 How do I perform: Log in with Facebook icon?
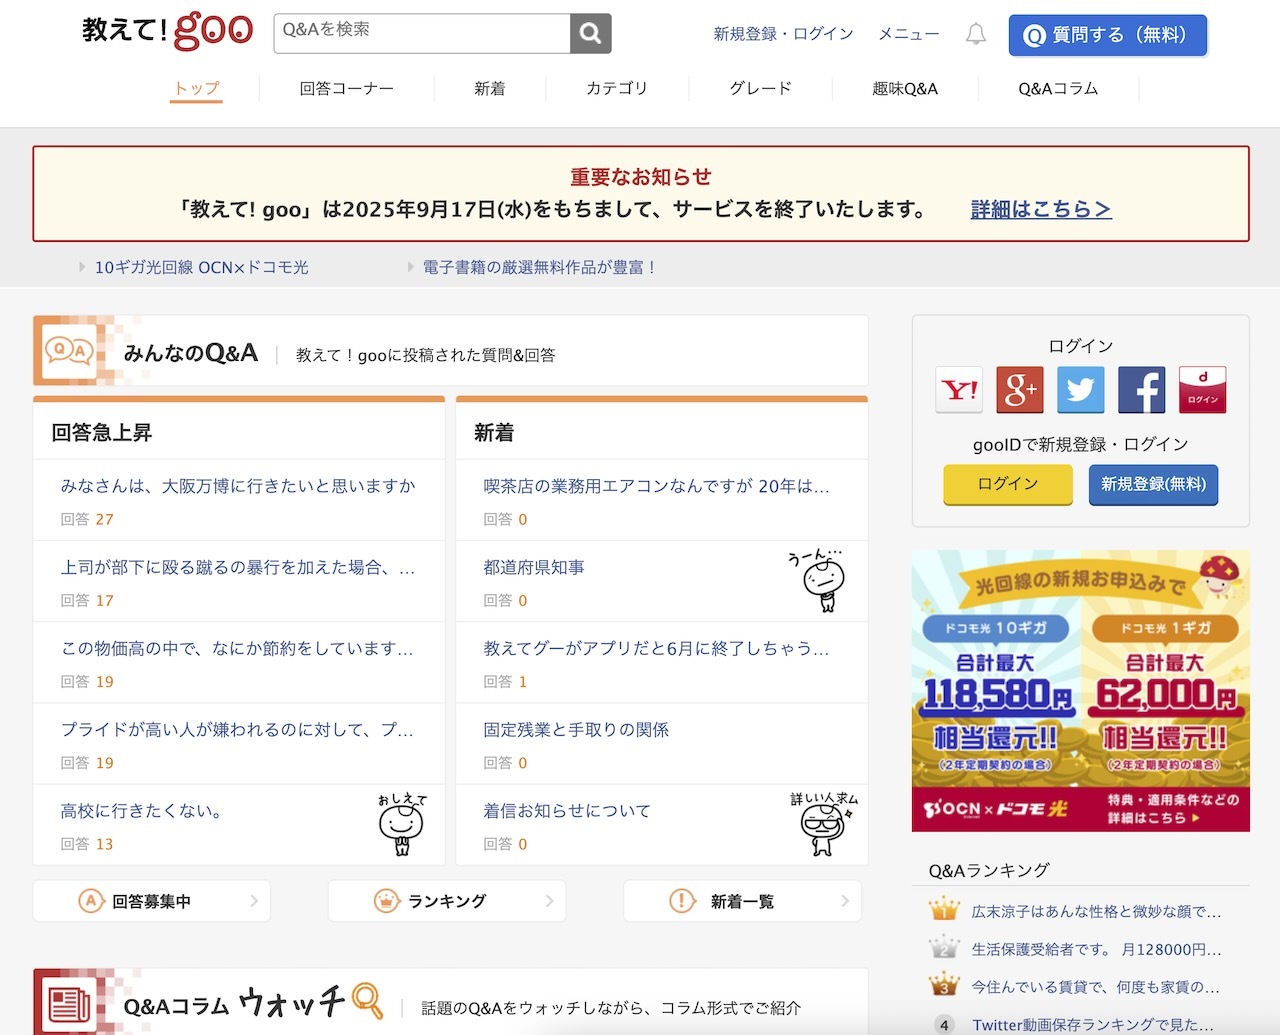click(x=1142, y=390)
